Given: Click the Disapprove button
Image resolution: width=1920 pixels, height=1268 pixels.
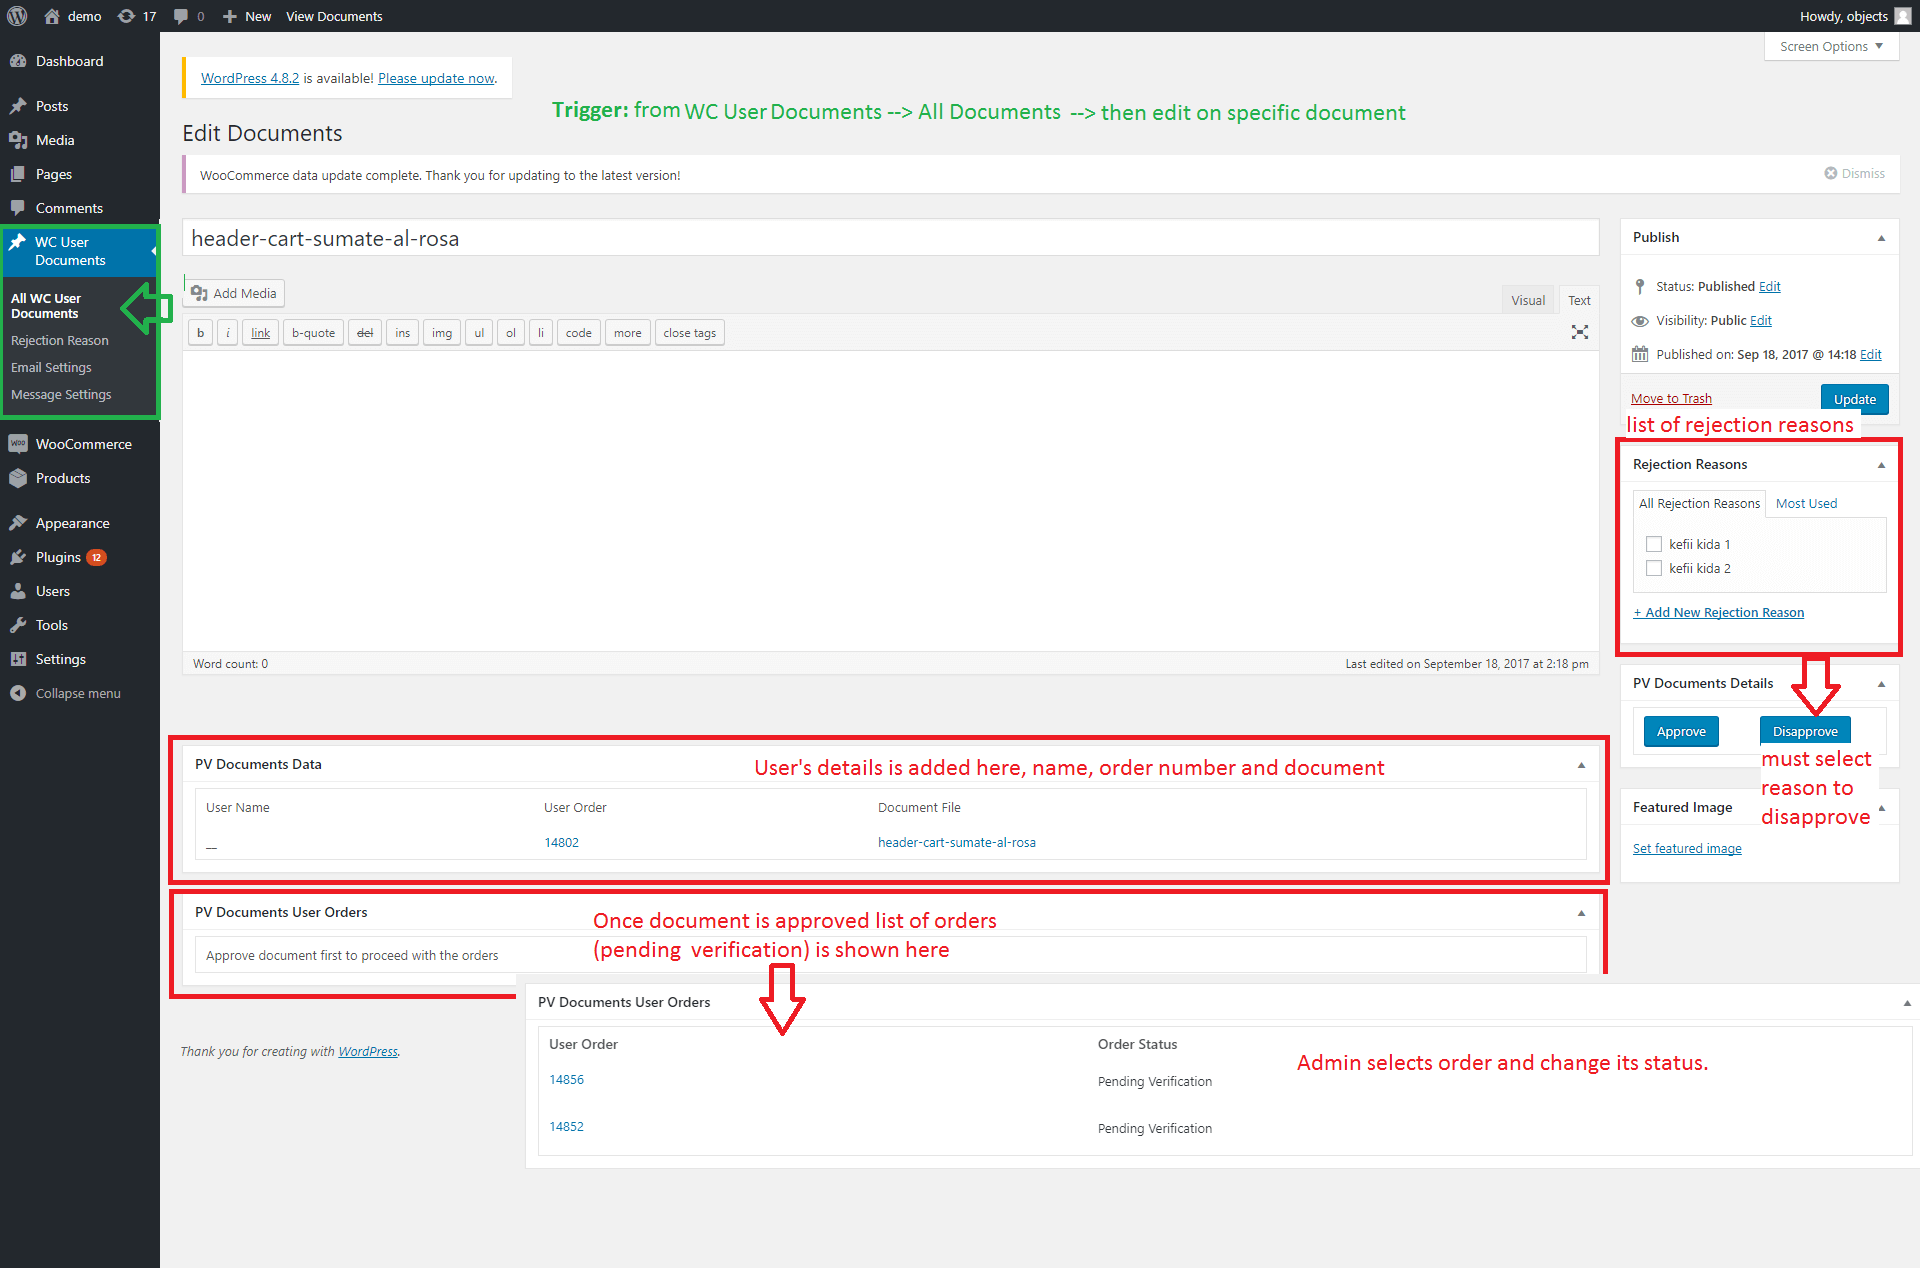Looking at the screenshot, I should tap(1804, 731).
